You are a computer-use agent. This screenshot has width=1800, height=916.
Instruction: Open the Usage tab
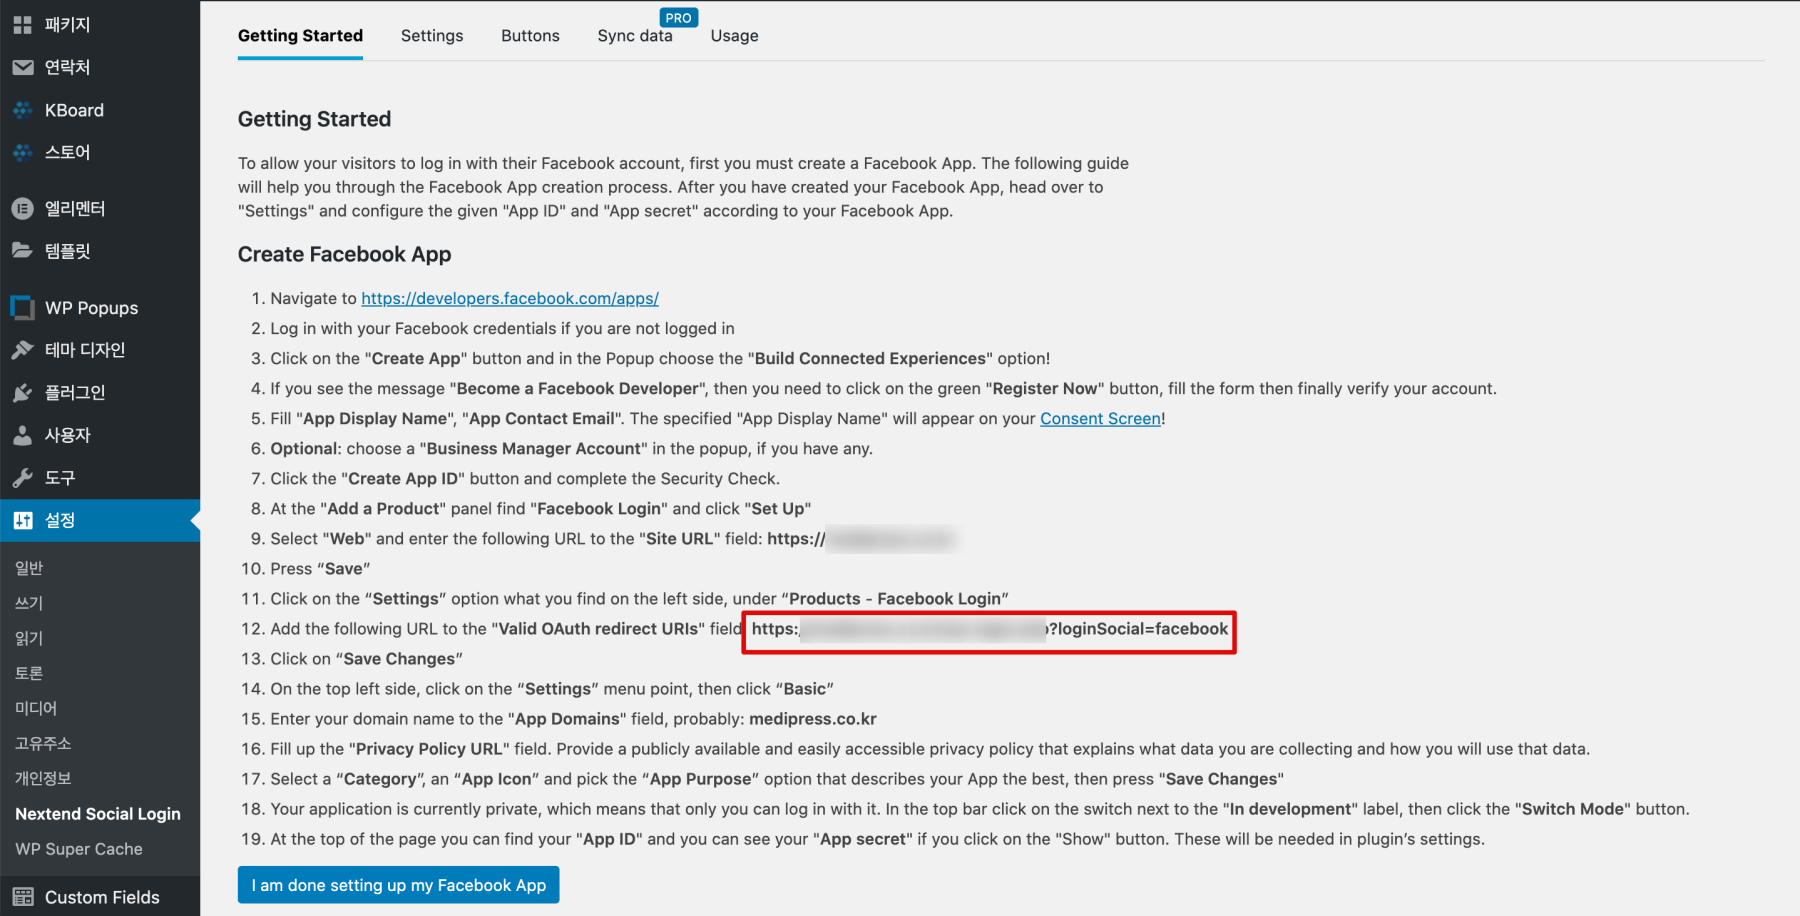pyautogui.click(x=734, y=36)
